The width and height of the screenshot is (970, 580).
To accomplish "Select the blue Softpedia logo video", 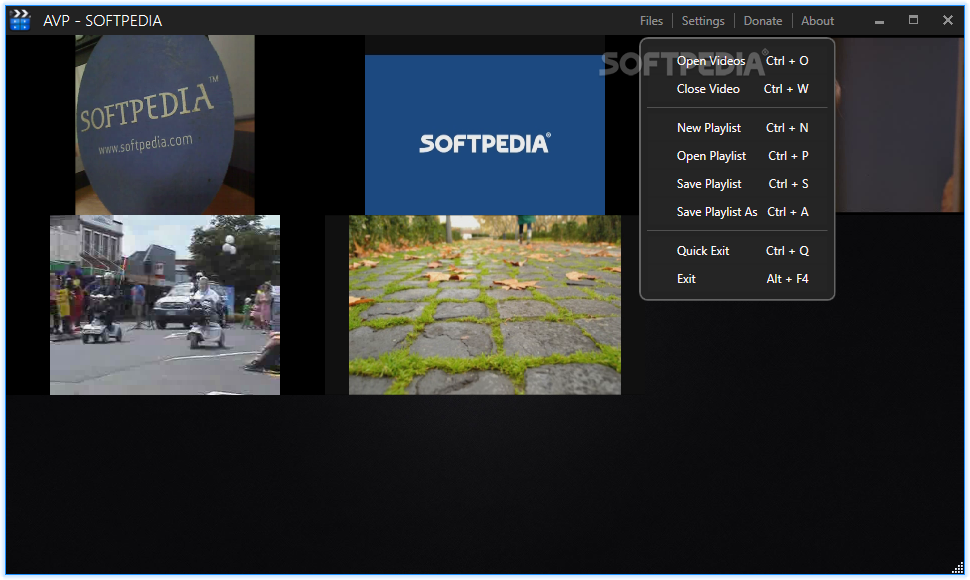I will click(484, 135).
